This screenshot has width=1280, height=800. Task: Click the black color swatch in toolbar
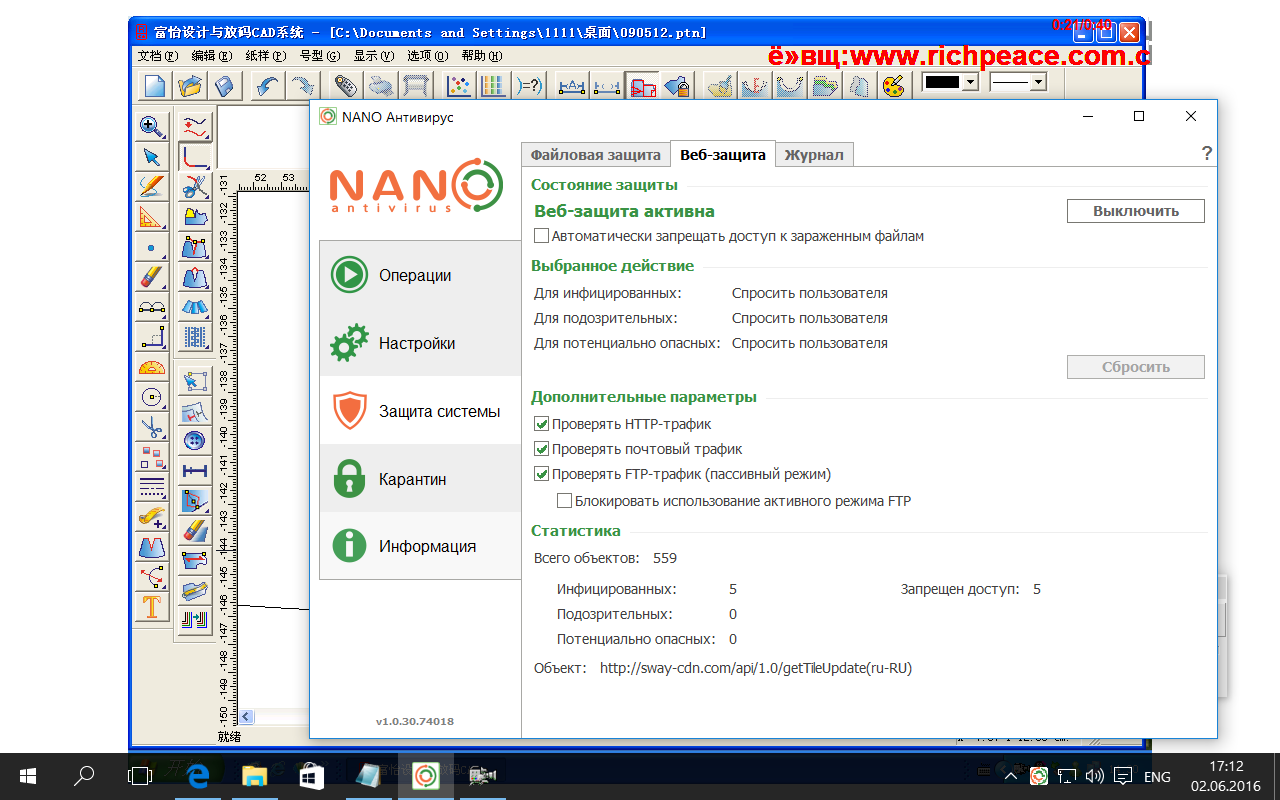click(942, 83)
